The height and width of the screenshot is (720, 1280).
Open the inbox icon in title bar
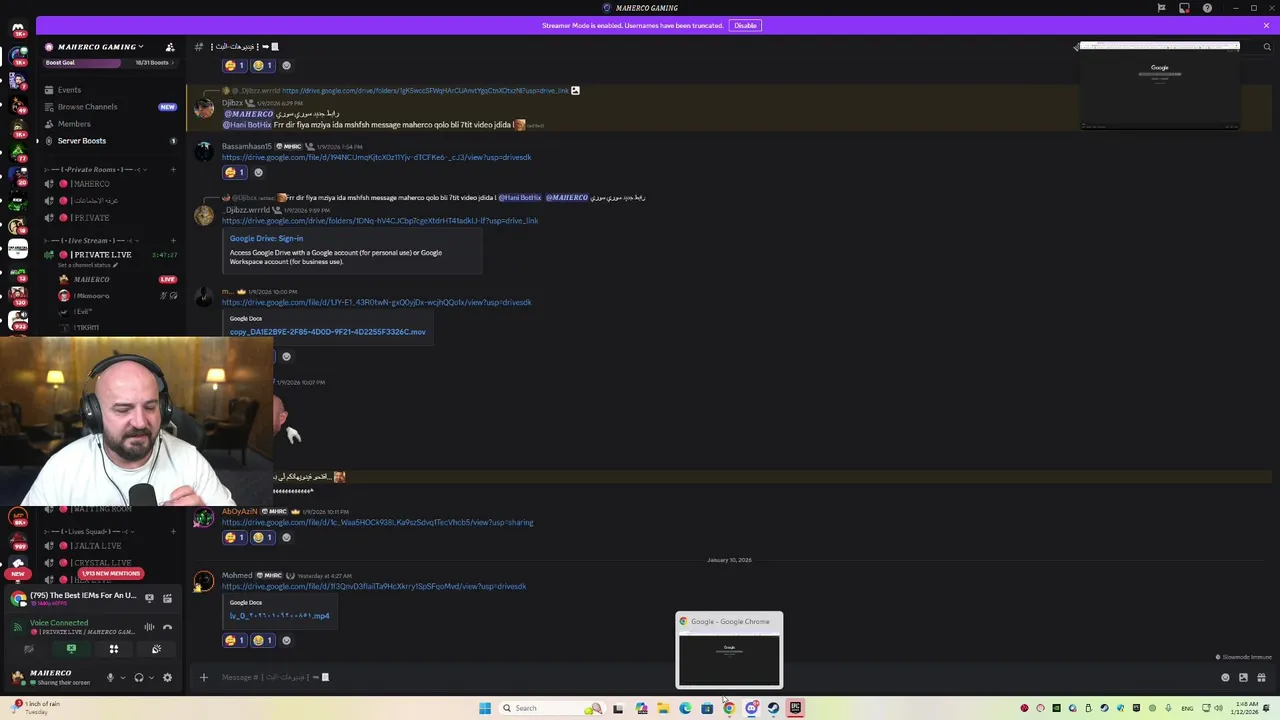[x=1184, y=8]
